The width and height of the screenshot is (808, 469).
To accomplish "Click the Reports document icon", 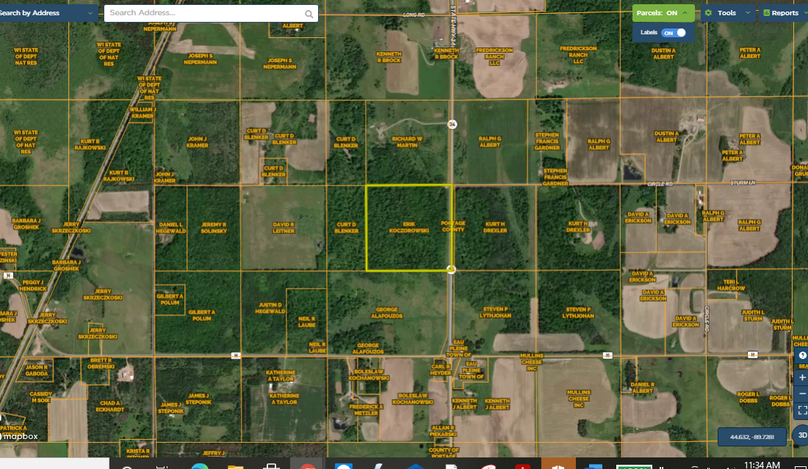I will 767,13.
